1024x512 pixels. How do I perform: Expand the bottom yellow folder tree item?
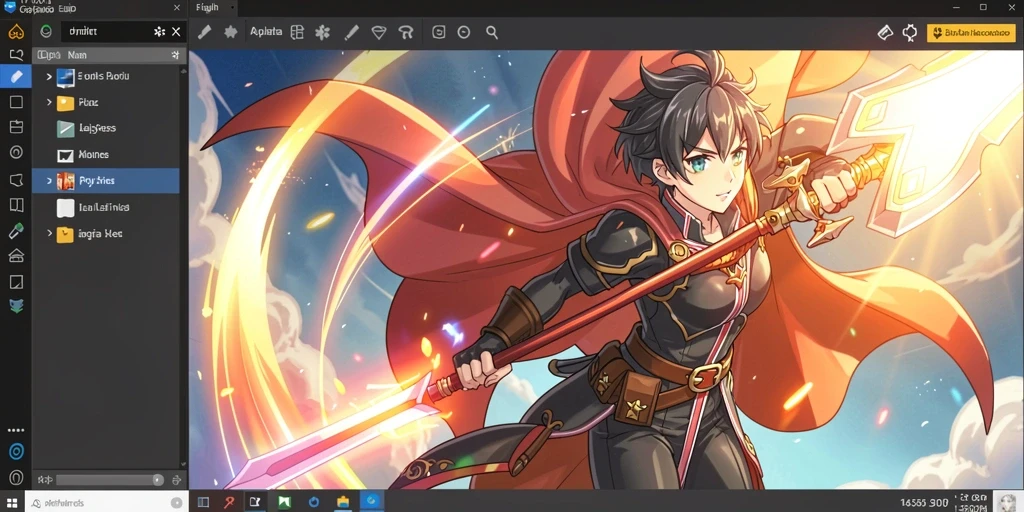pos(49,233)
